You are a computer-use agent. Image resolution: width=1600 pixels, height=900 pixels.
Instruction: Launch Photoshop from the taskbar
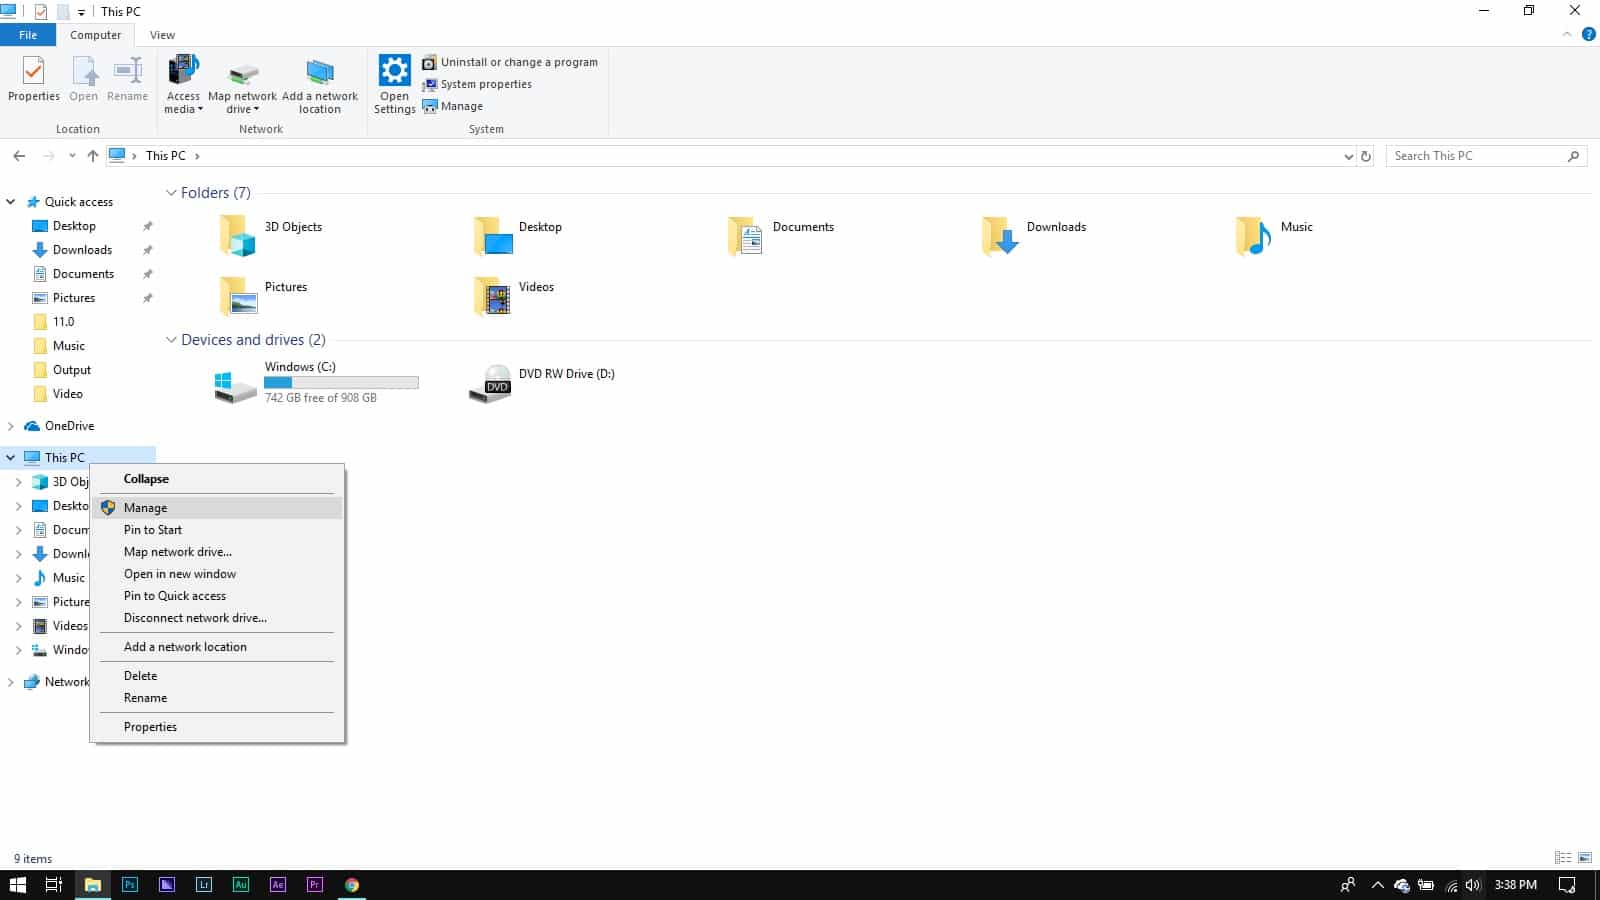pyautogui.click(x=130, y=884)
